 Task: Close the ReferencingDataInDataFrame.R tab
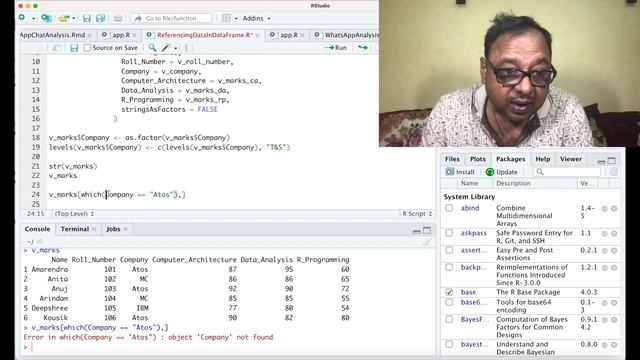(258, 36)
